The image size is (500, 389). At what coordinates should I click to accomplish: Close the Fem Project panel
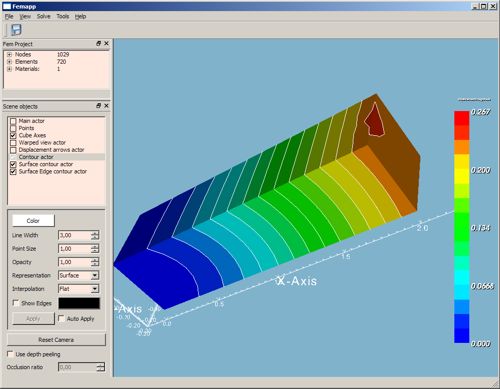click(106, 43)
